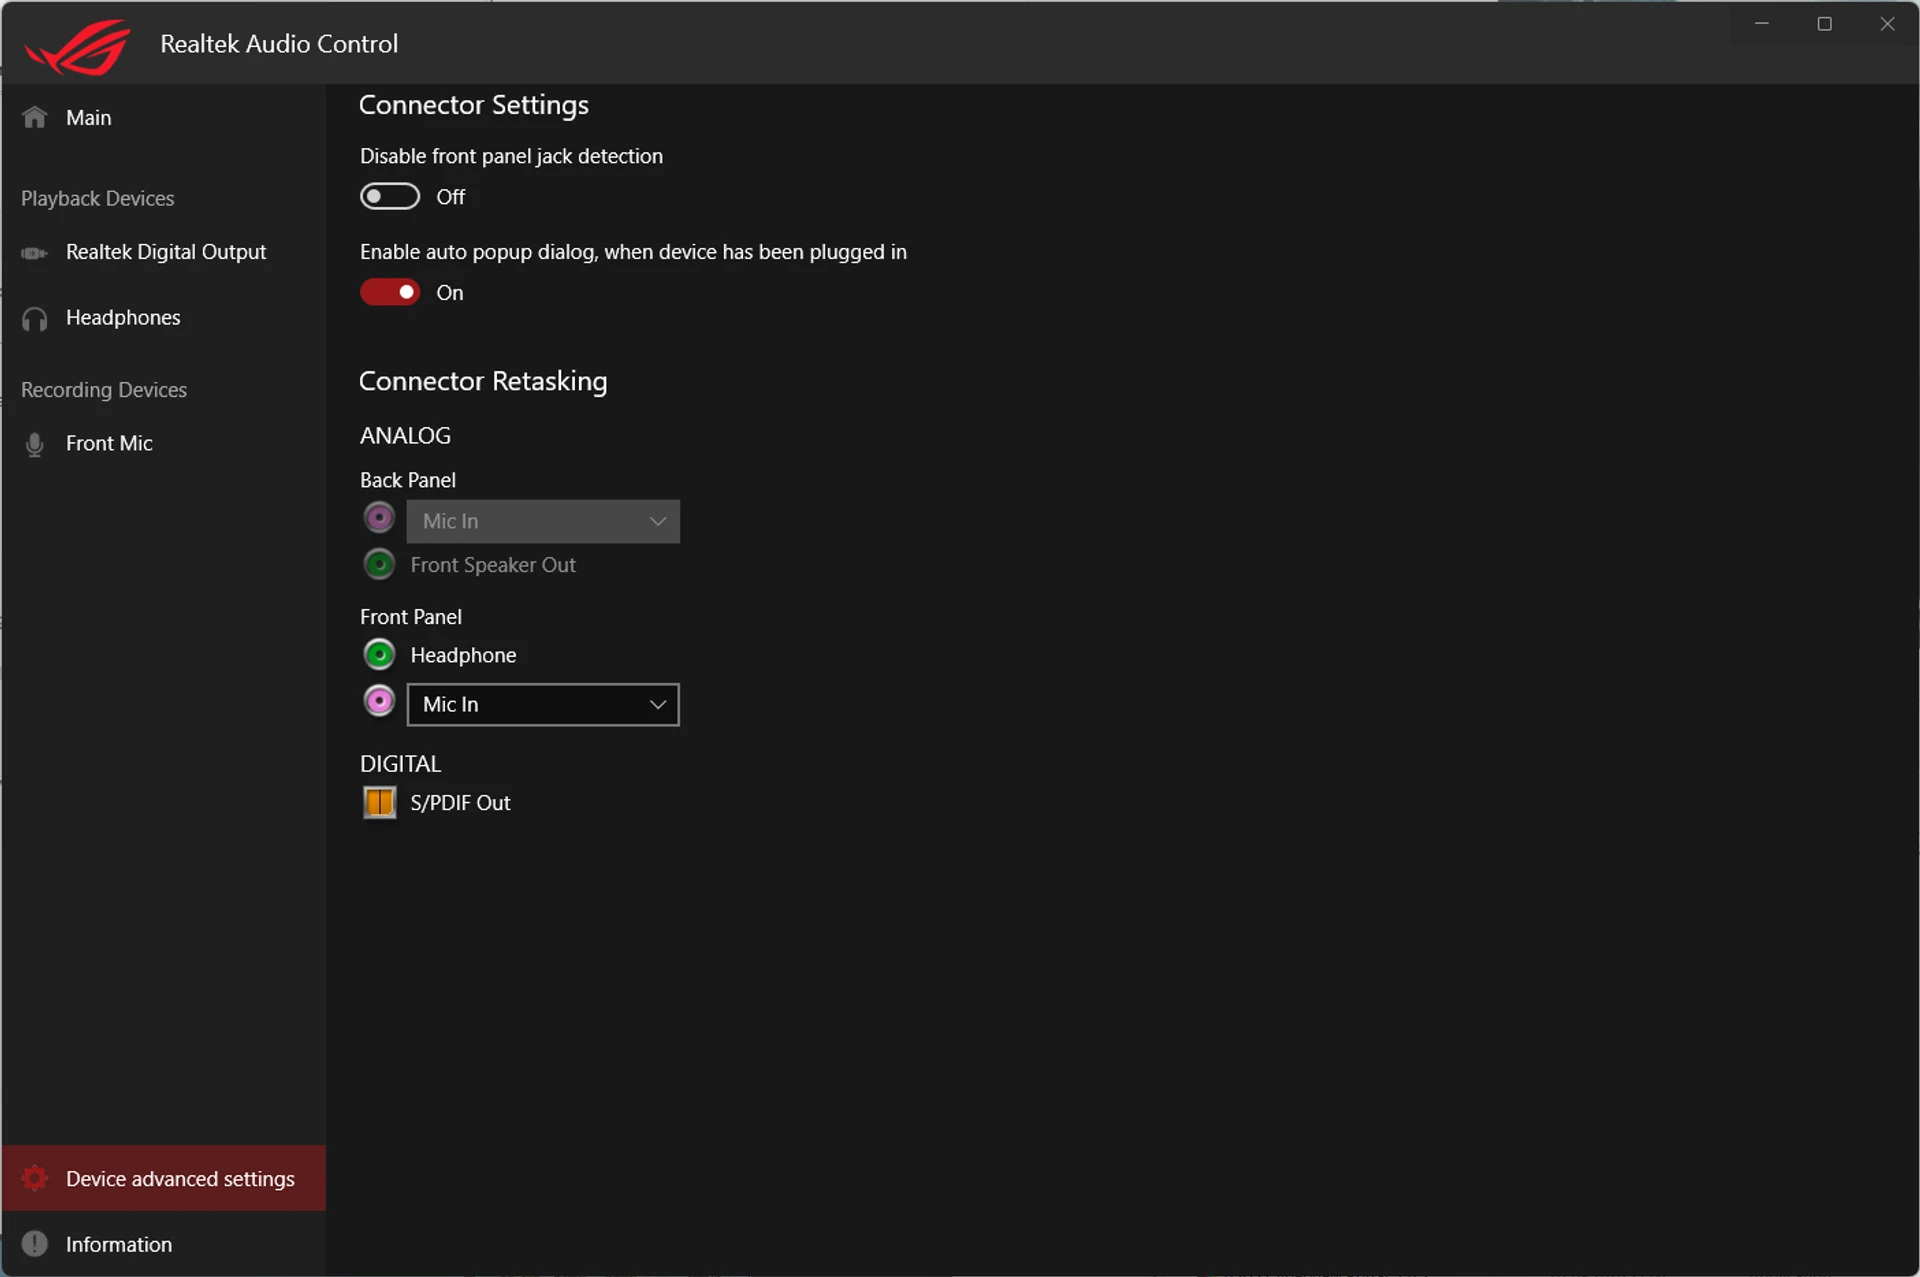Click the Connector Settings heading
The image size is (1920, 1277).
click(474, 105)
